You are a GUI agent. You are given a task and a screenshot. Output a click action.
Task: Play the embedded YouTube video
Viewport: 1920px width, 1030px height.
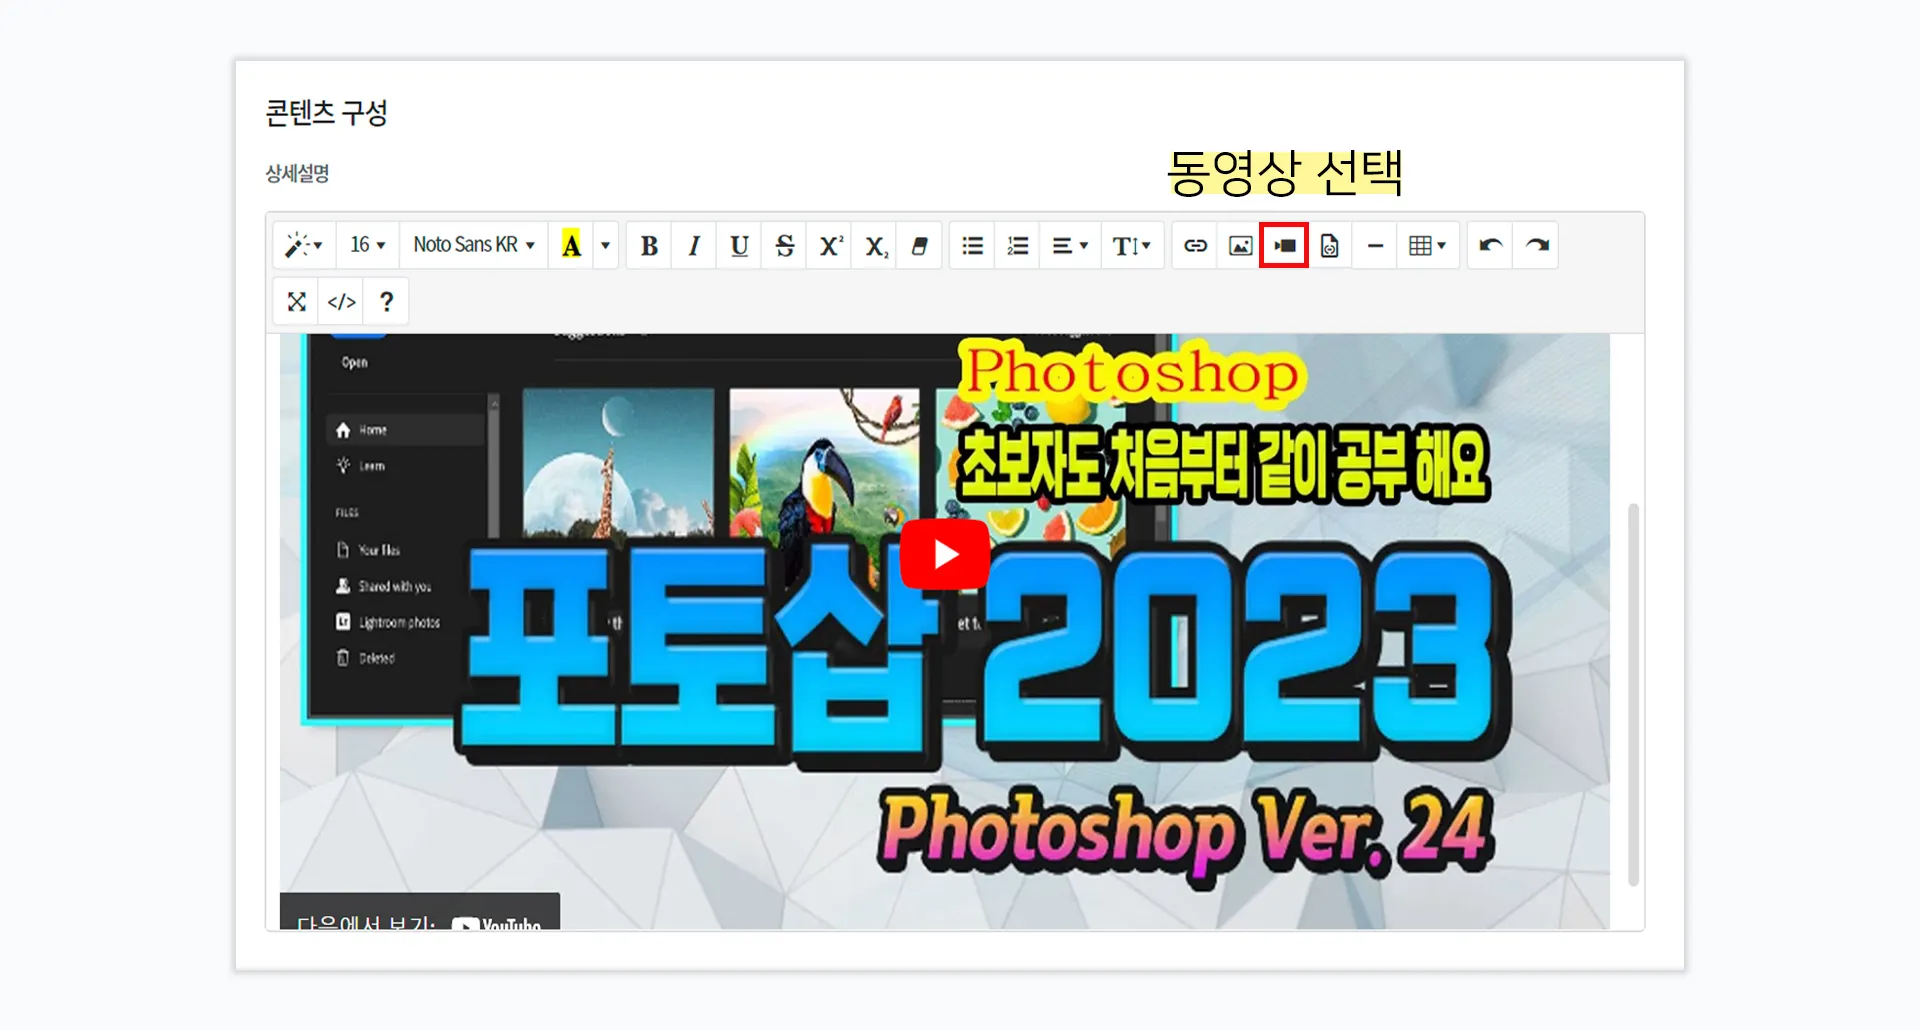(945, 554)
